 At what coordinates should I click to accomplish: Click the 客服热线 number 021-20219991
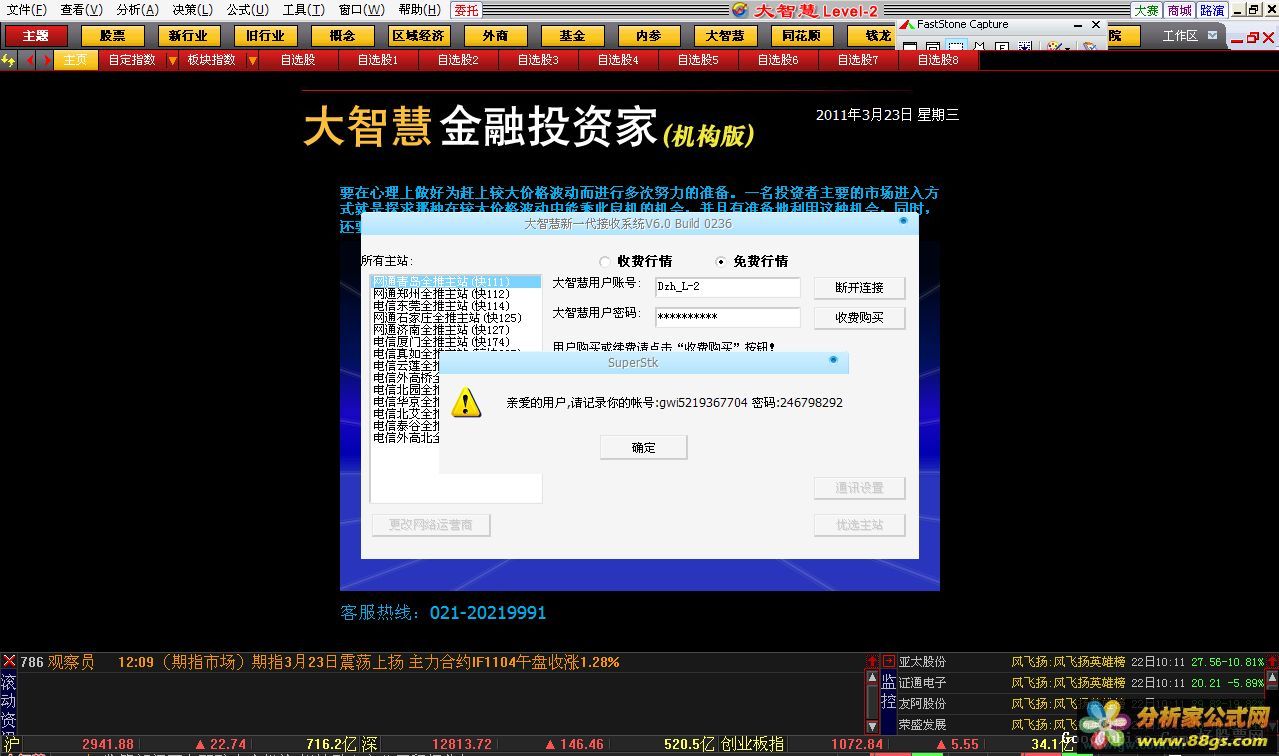[488, 612]
